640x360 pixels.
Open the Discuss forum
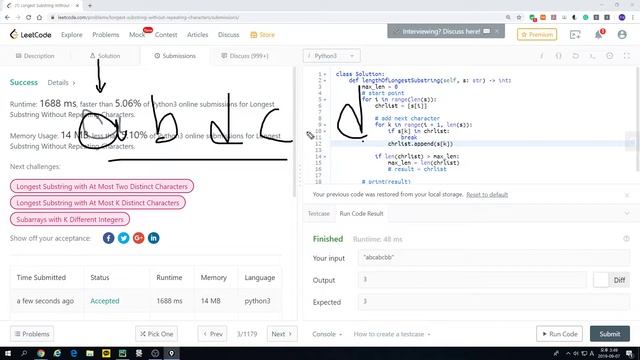click(229, 35)
